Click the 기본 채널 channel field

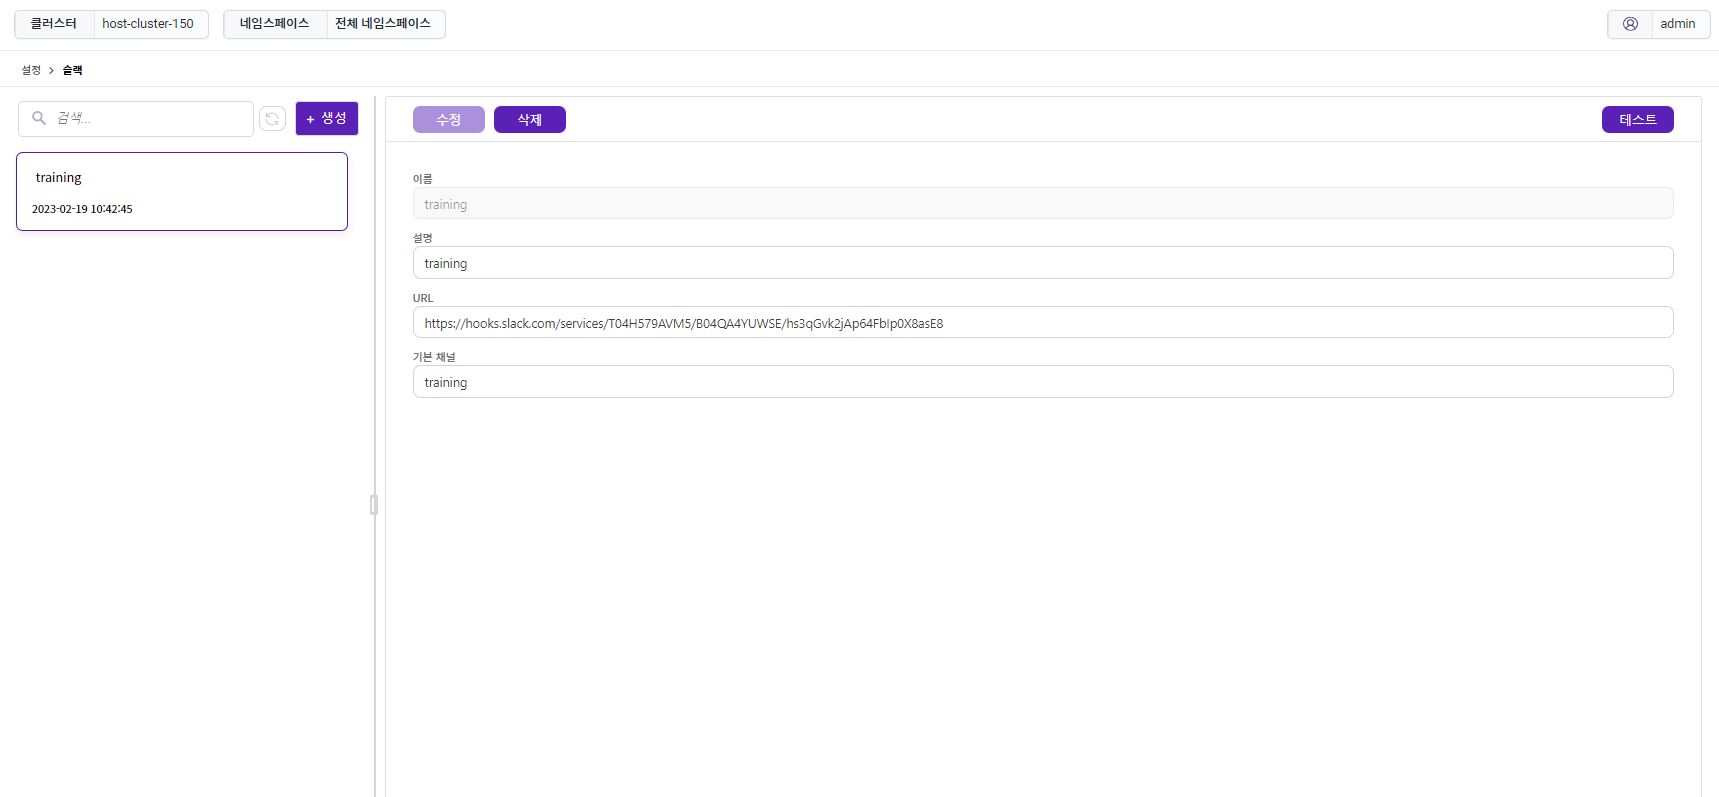click(1043, 382)
